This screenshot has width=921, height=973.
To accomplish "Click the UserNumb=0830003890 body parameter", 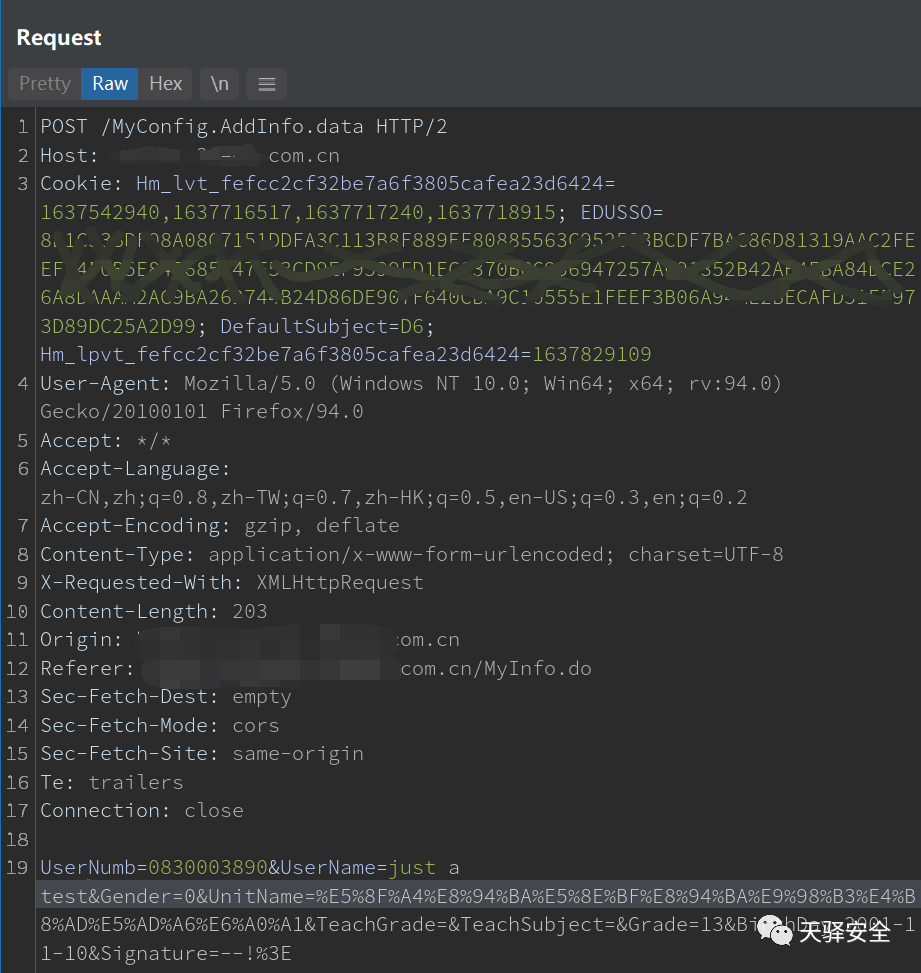I will 153,868.
